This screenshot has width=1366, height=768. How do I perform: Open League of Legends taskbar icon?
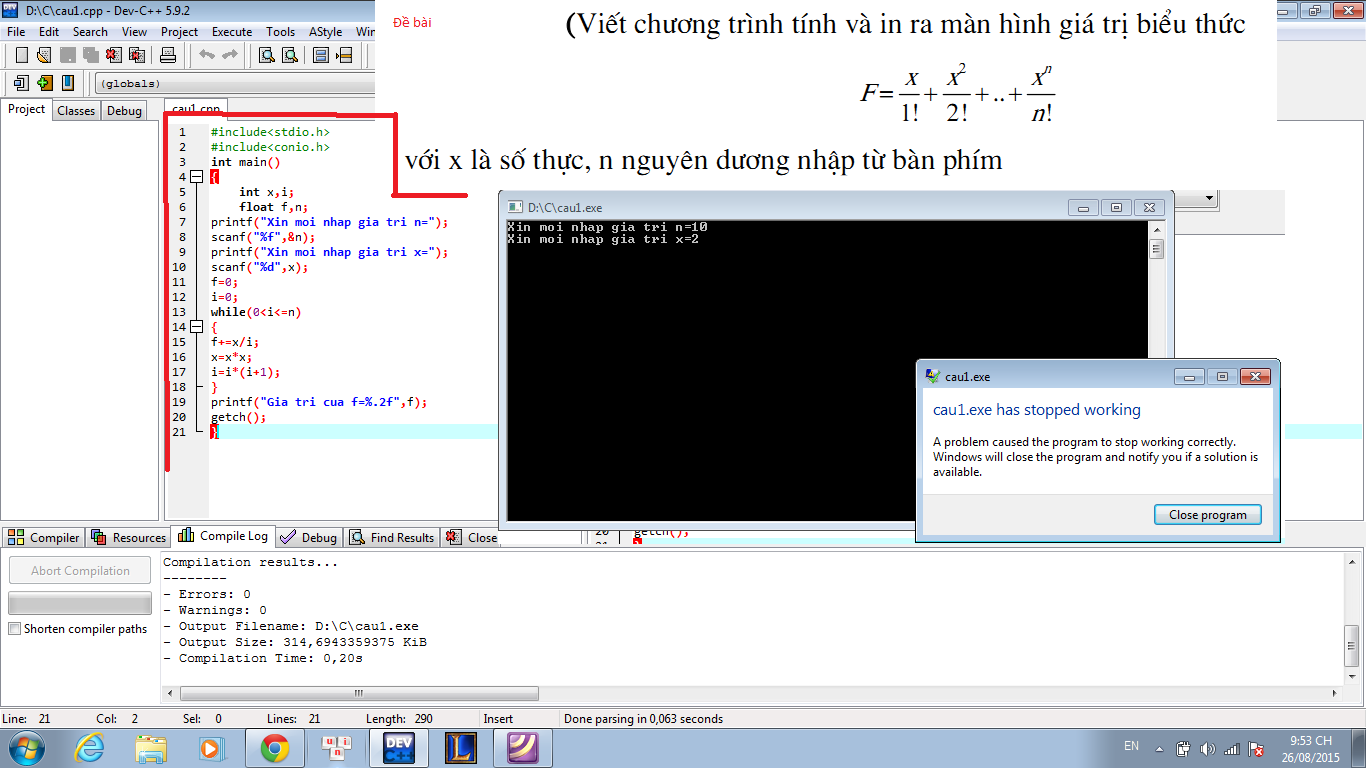coord(461,747)
